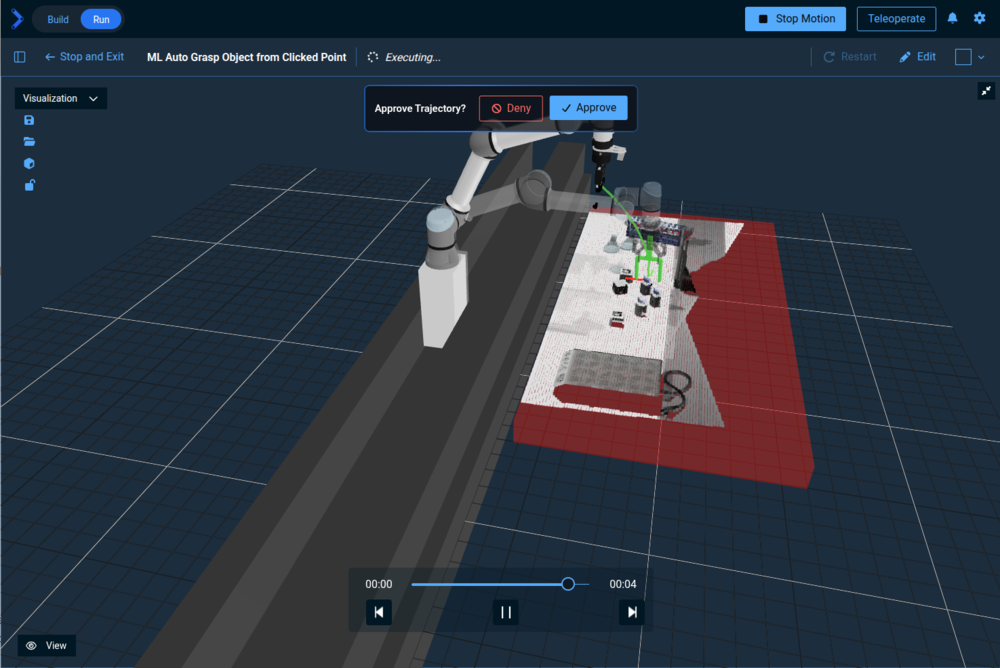Click the trajectory timeline slider handle
This screenshot has height=668, width=1000.
(x=568, y=584)
